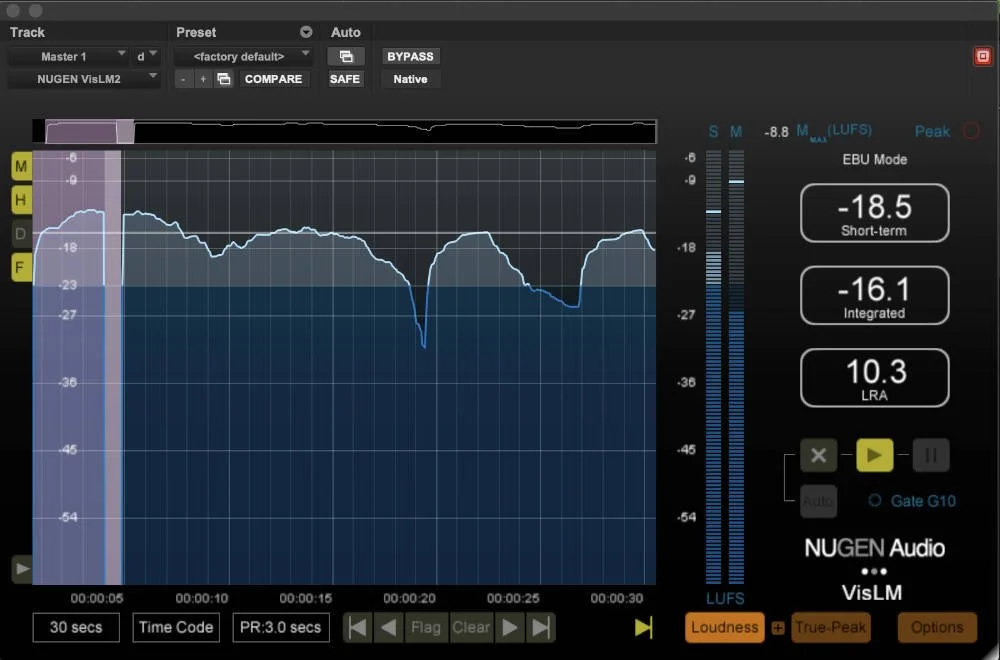Change the Time Code display mode
The height and width of the screenshot is (660, 1000).
(176, 627)
